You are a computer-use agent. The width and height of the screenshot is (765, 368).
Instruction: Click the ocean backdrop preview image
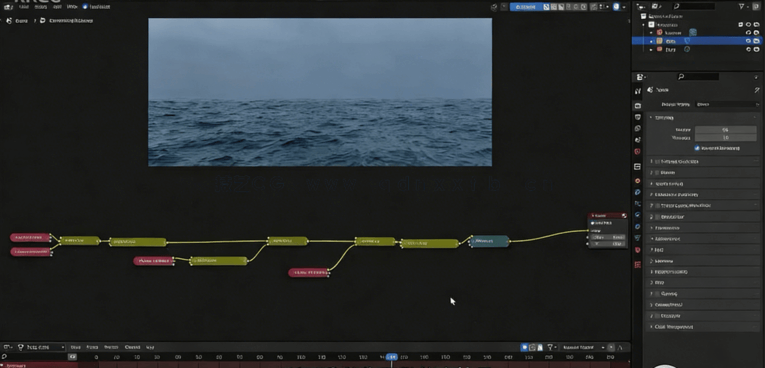pyautogui.click(x=320, y=92)
